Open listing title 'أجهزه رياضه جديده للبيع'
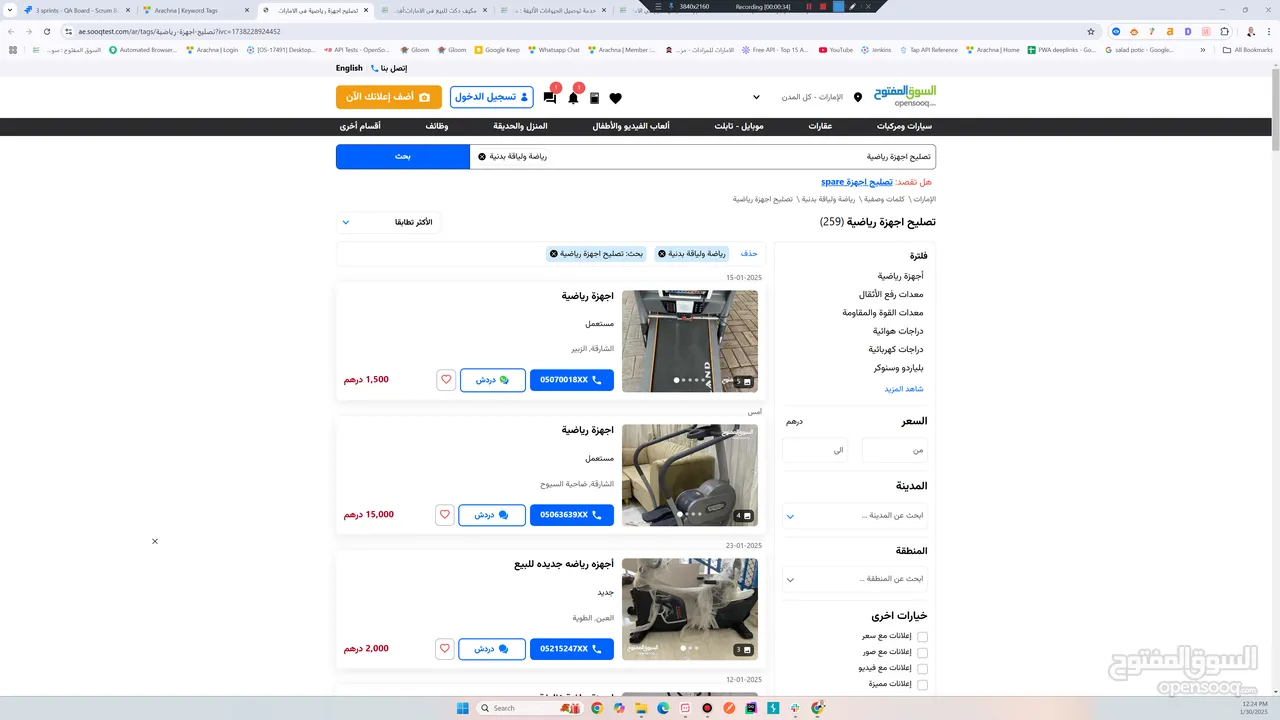Image resolution: width=1280 pixels, height=720 pixels. tap(564, 564)
